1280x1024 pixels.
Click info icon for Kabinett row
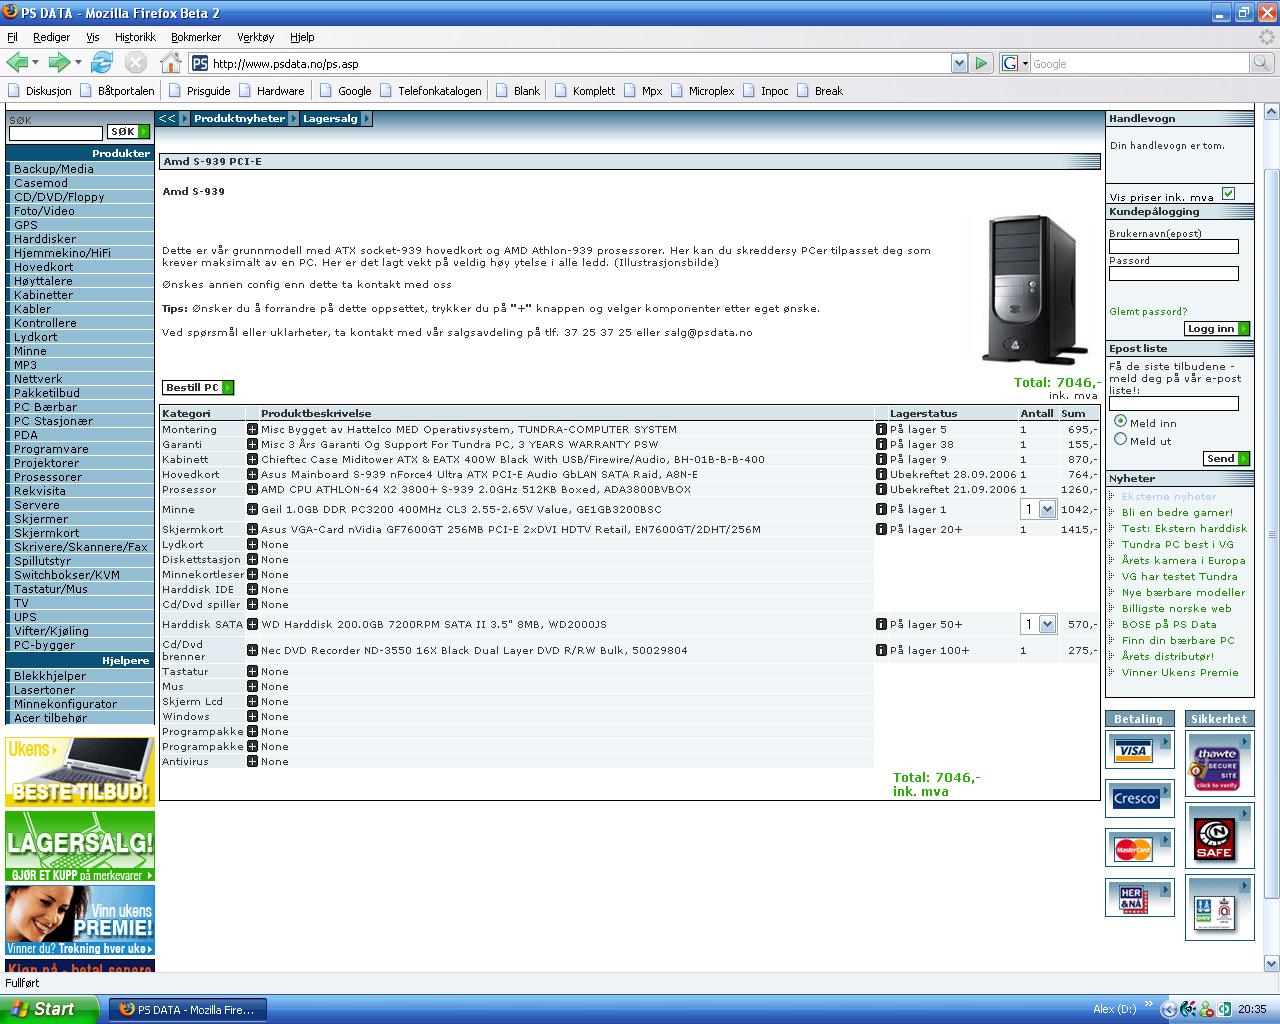coord(881,459)
